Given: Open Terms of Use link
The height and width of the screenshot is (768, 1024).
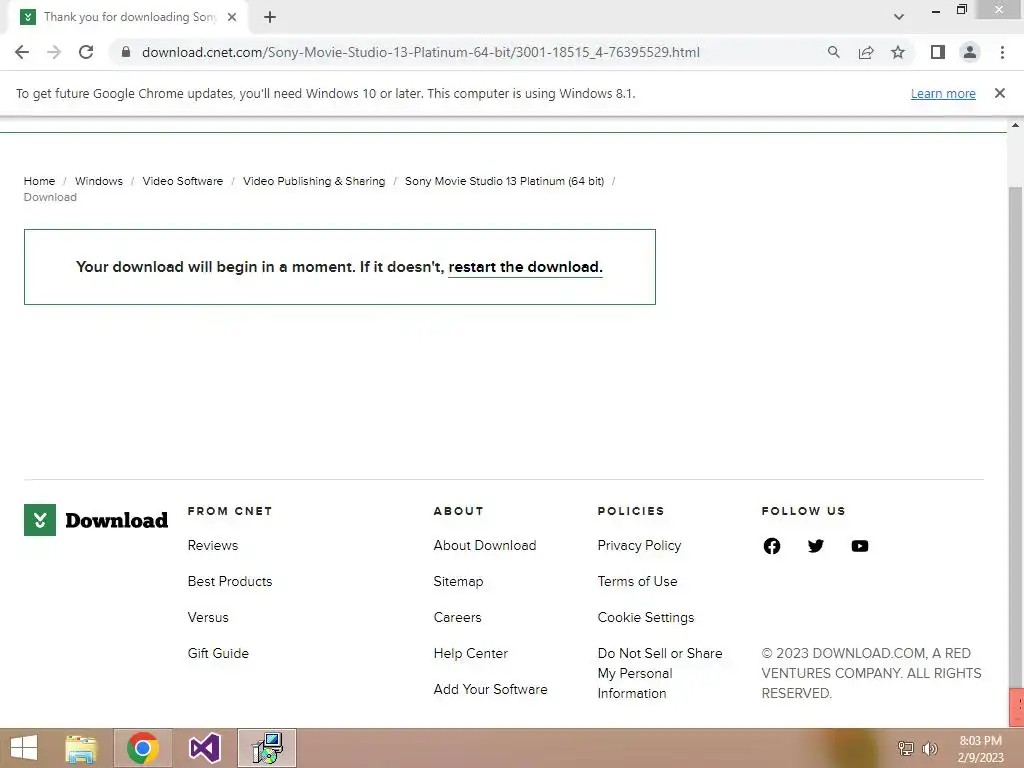Looking at the screenshot, I should point(637,581).
